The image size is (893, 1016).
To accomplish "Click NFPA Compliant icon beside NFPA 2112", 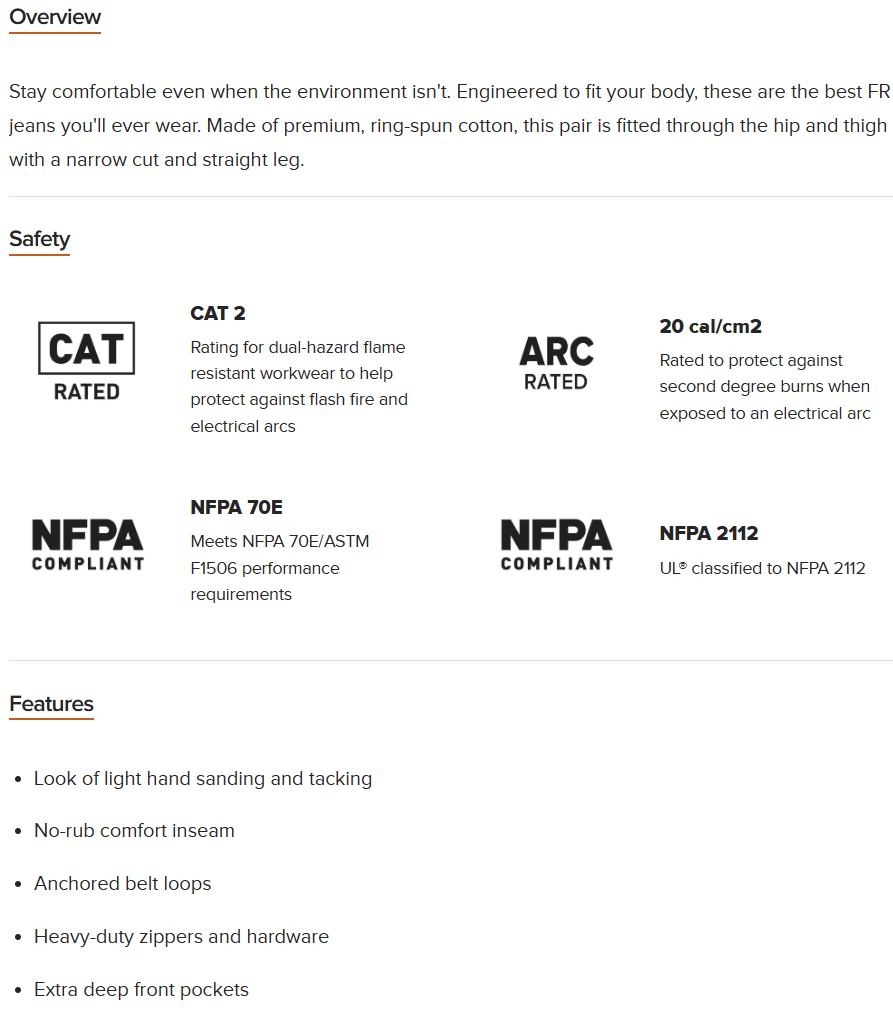I will [556, 545].
